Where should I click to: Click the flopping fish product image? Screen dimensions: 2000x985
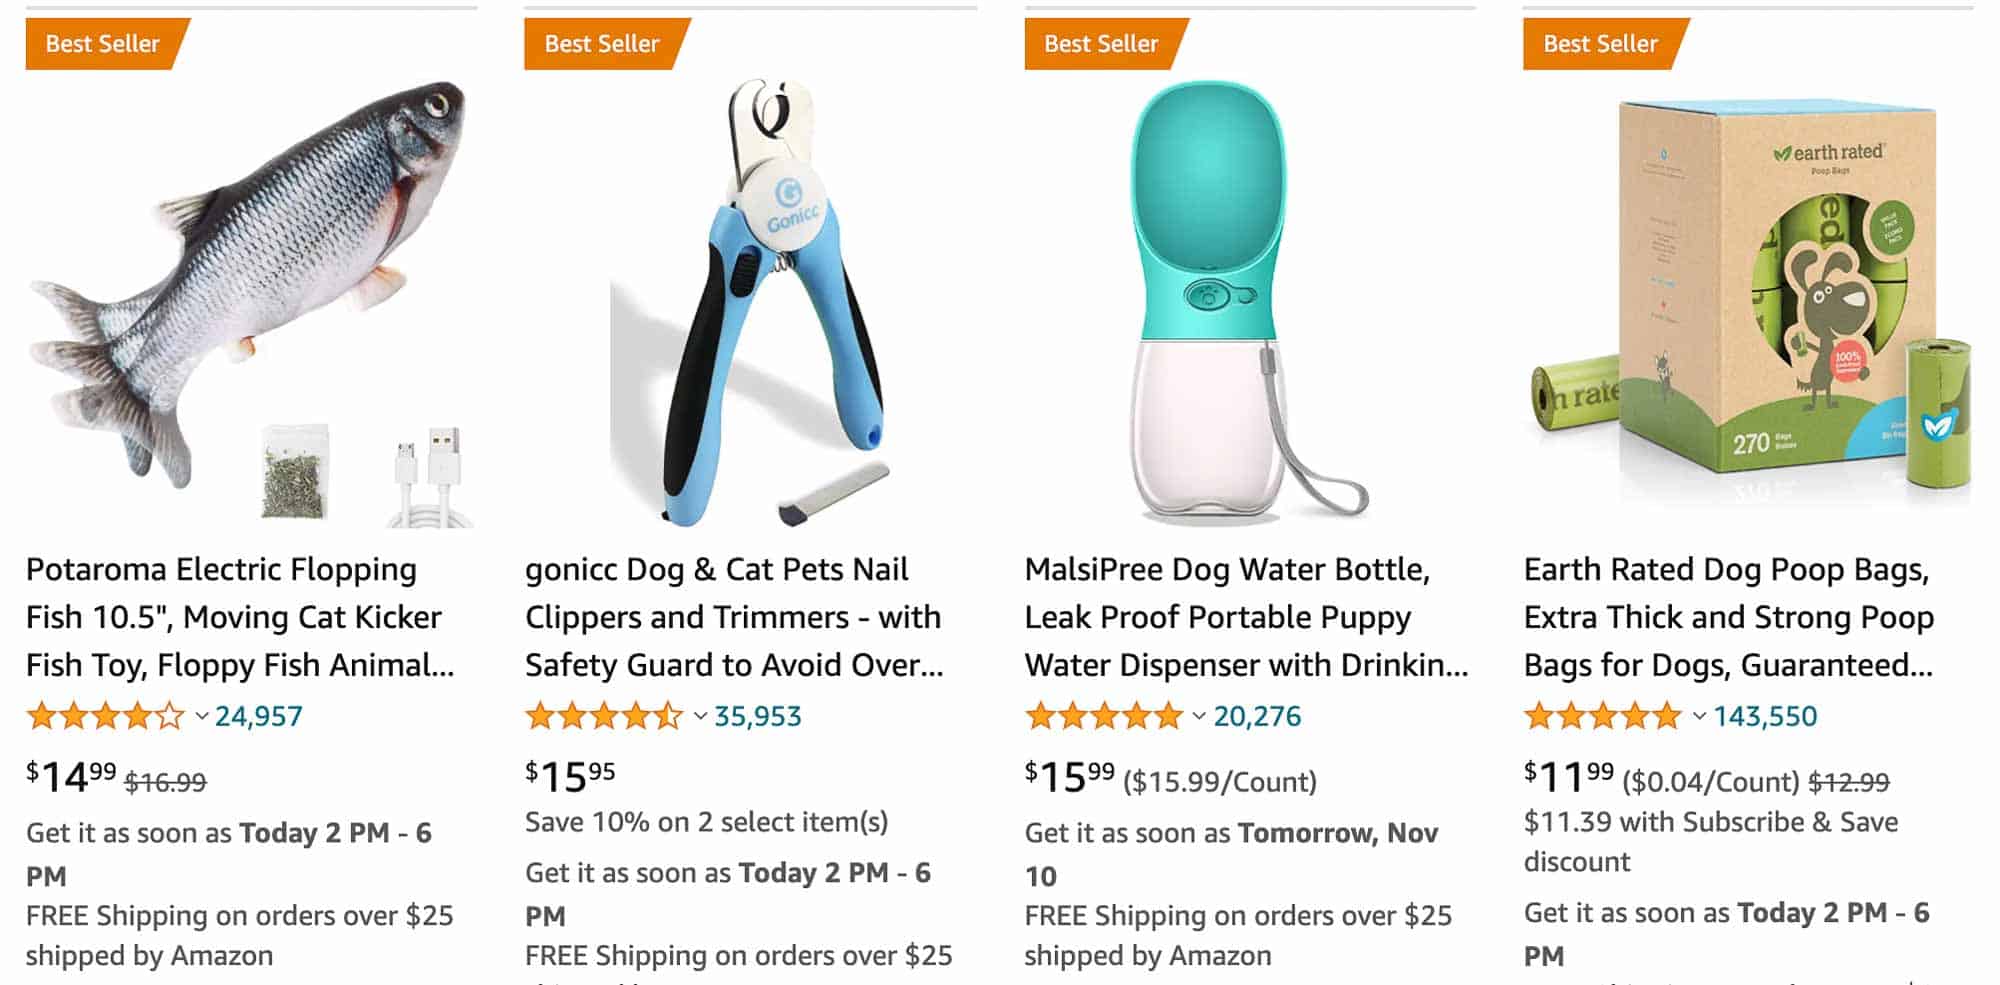[250, 290]
